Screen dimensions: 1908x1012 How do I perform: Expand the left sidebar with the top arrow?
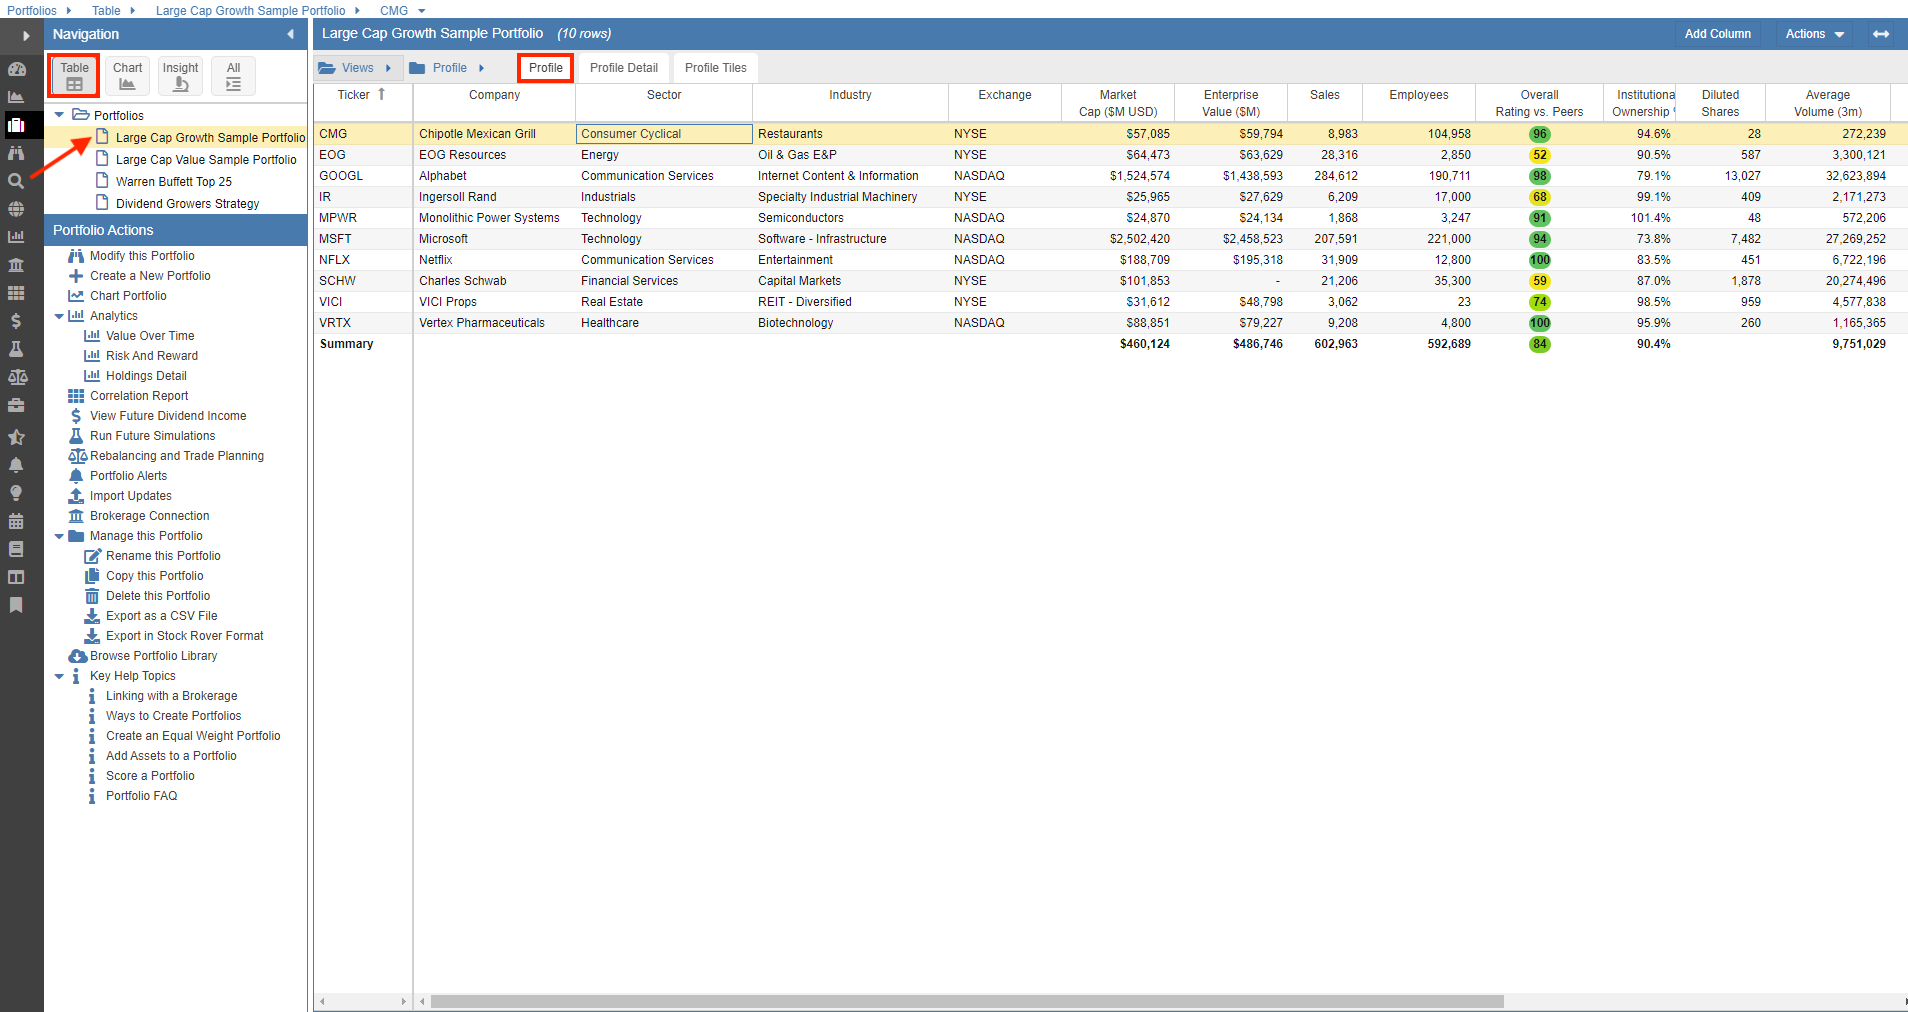[26, 35]
